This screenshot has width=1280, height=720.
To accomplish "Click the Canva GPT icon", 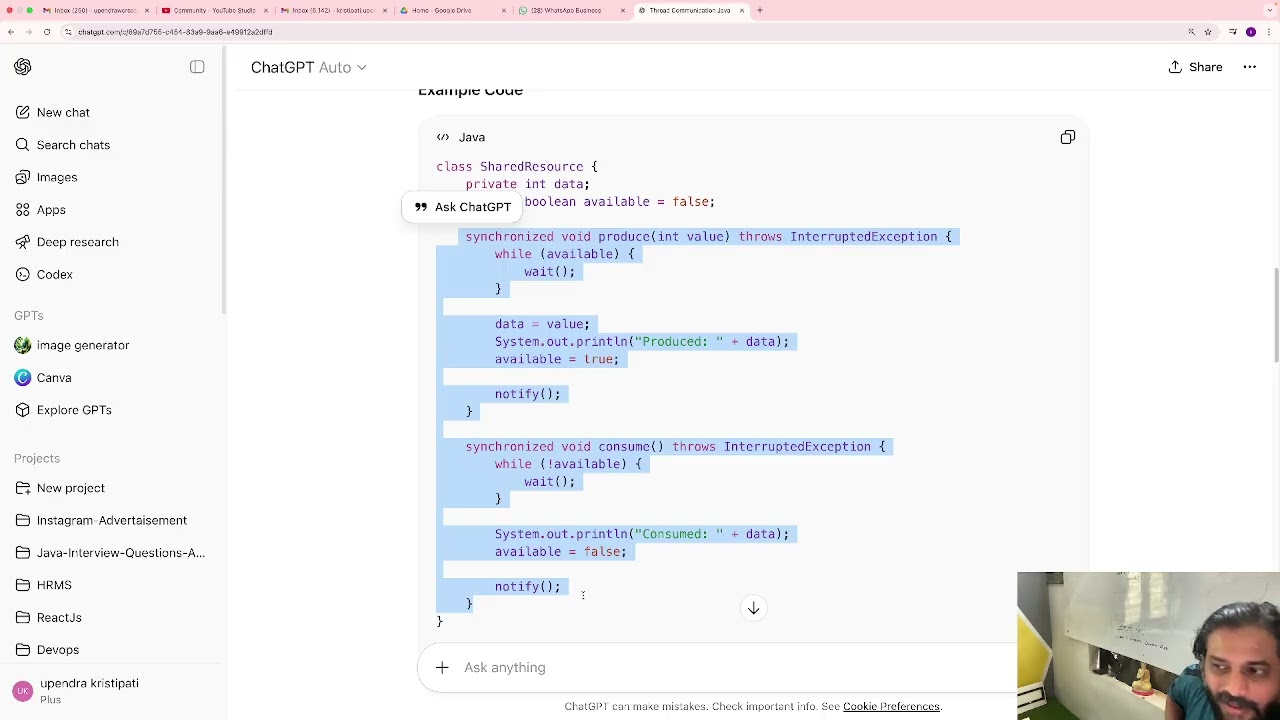I will 23,378.
